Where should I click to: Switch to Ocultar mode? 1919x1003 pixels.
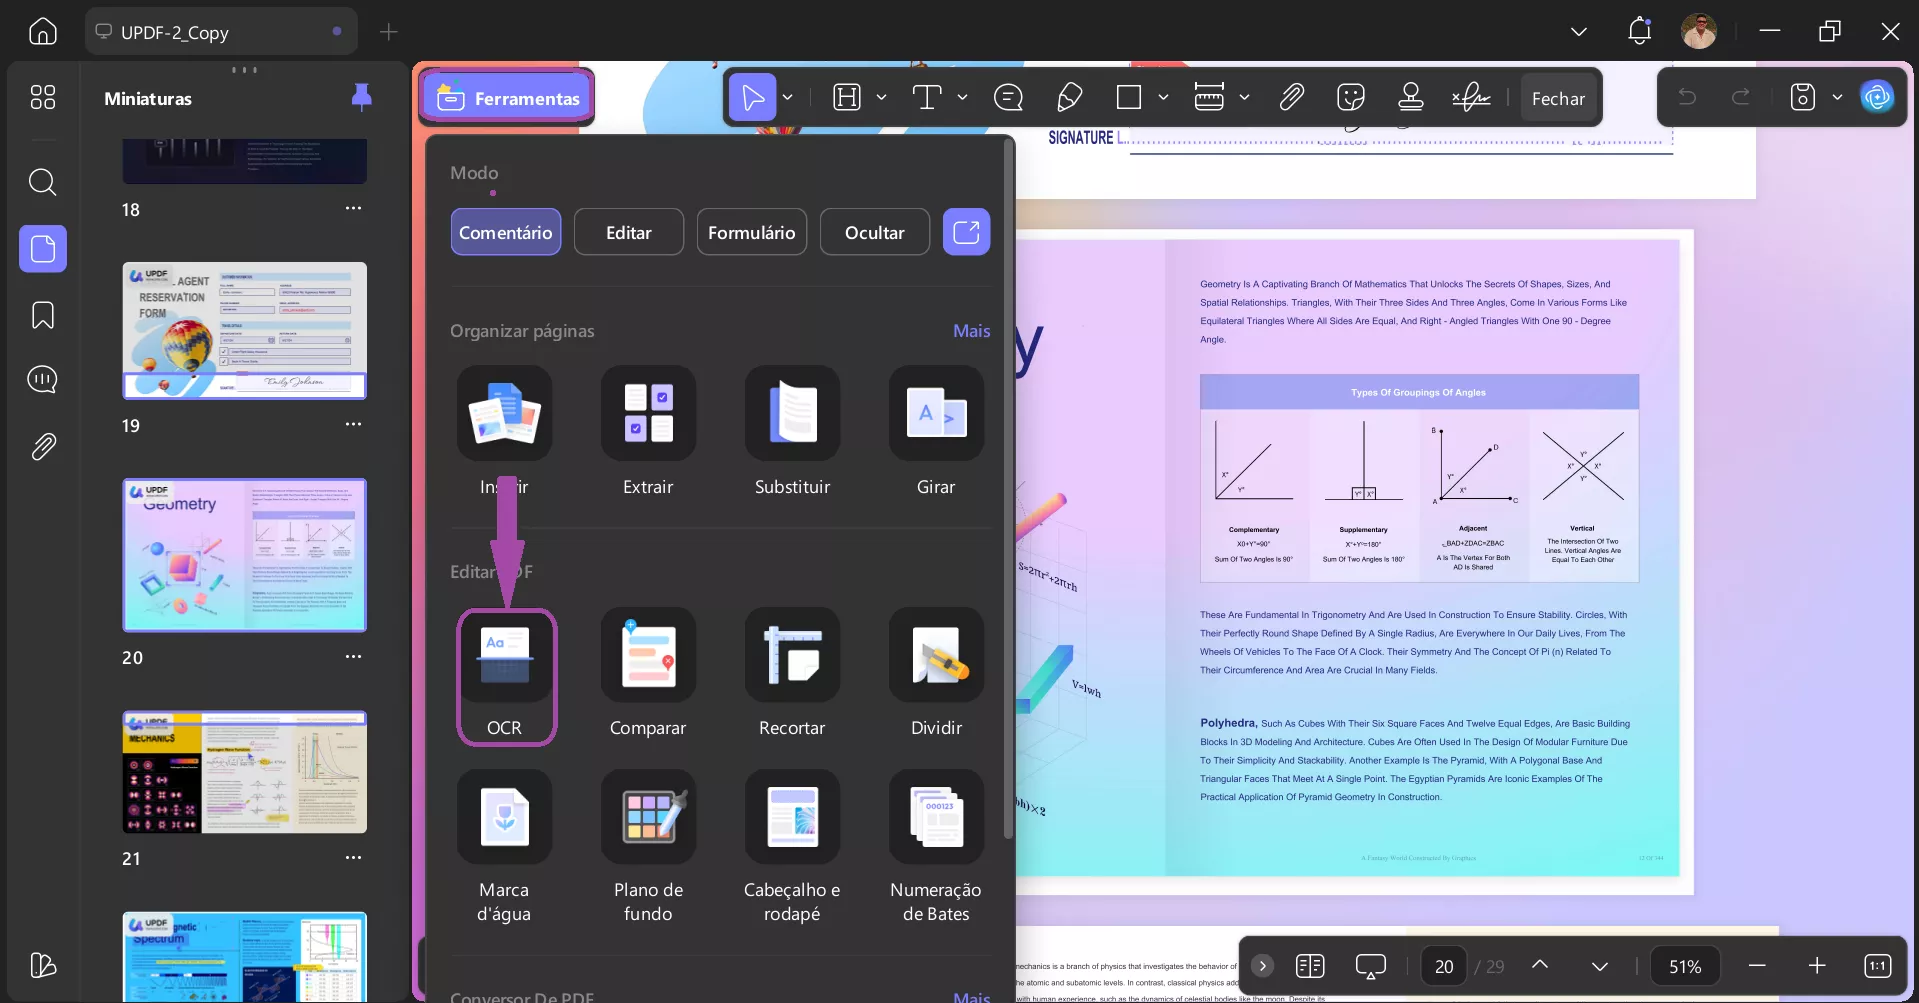click(875, 232)
